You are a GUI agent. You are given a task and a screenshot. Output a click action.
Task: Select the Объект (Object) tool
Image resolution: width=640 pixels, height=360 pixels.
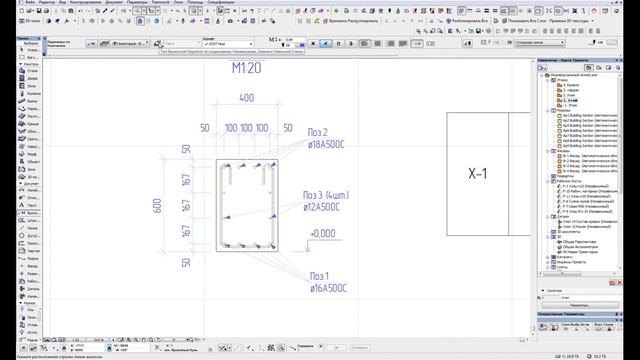click(x=29, y=162)
